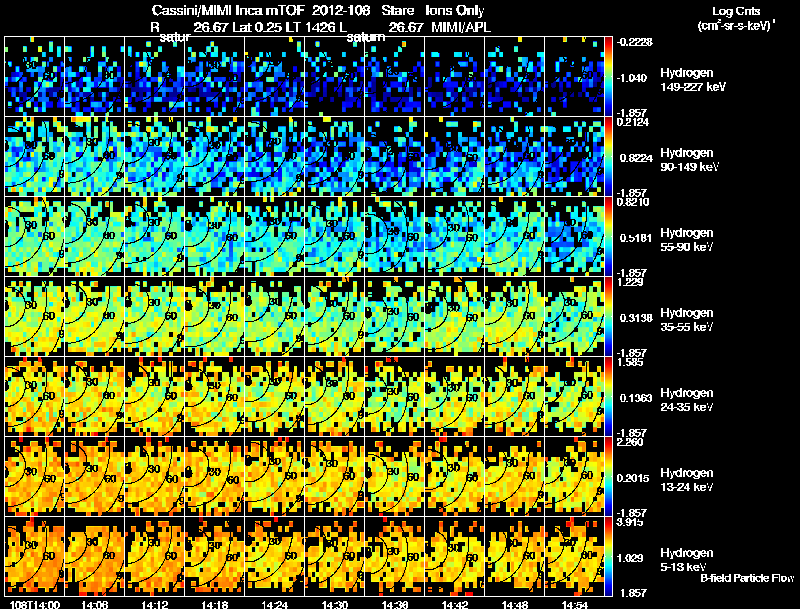Screen dimensions: 800x609
Task: Select the 24-35 keV panel at 14:42
Action: coord(455,396)
